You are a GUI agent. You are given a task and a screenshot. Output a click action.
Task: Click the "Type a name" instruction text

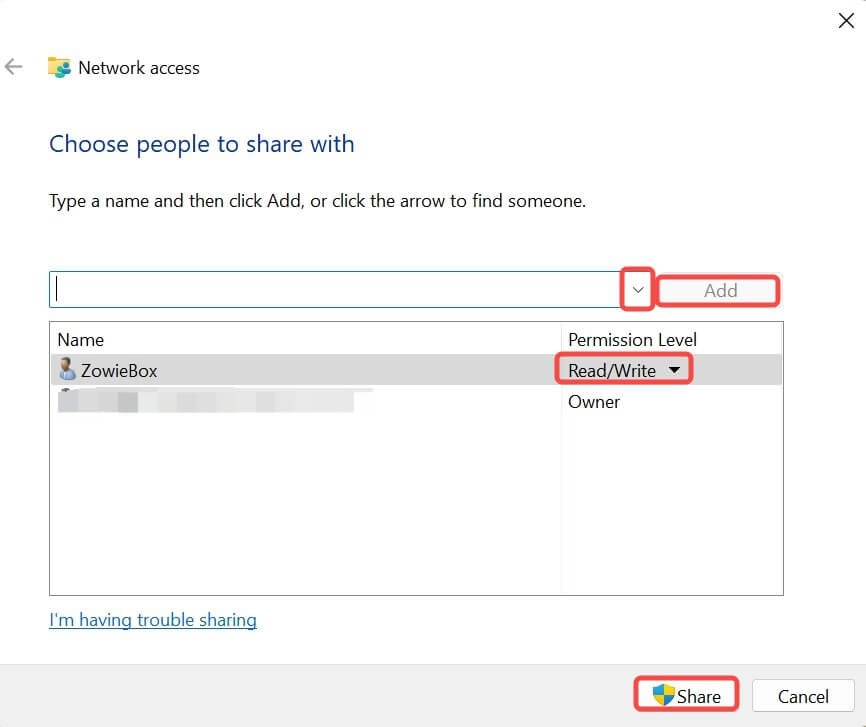[x=317, y=201]
